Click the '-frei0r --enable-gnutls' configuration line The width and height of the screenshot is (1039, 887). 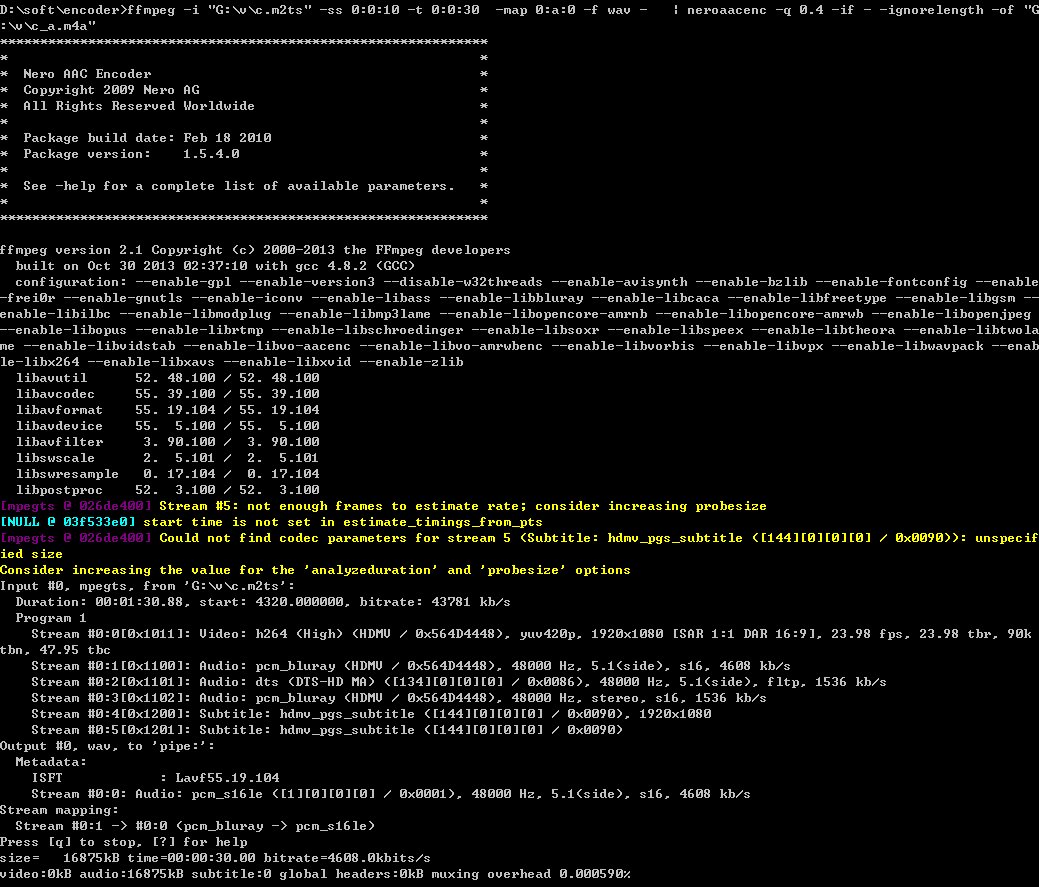click(x=520, y=298)
